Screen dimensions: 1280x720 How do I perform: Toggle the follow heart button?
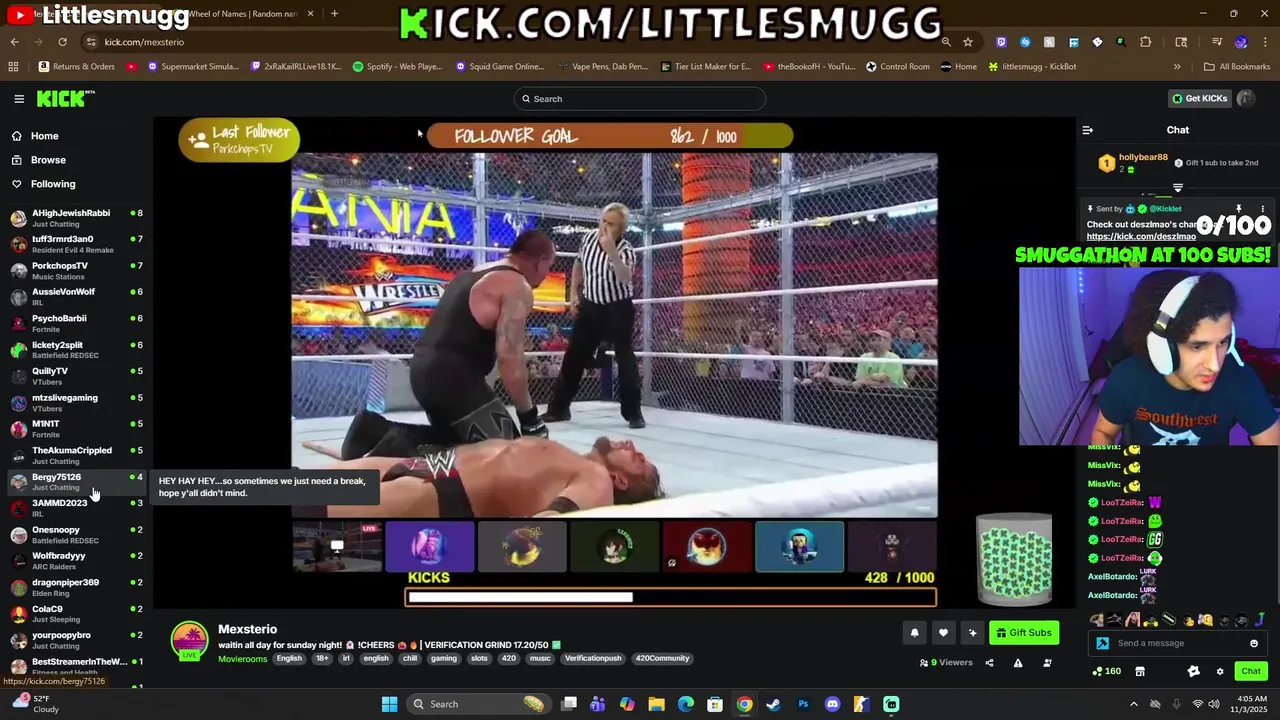[x=943, y=633]
